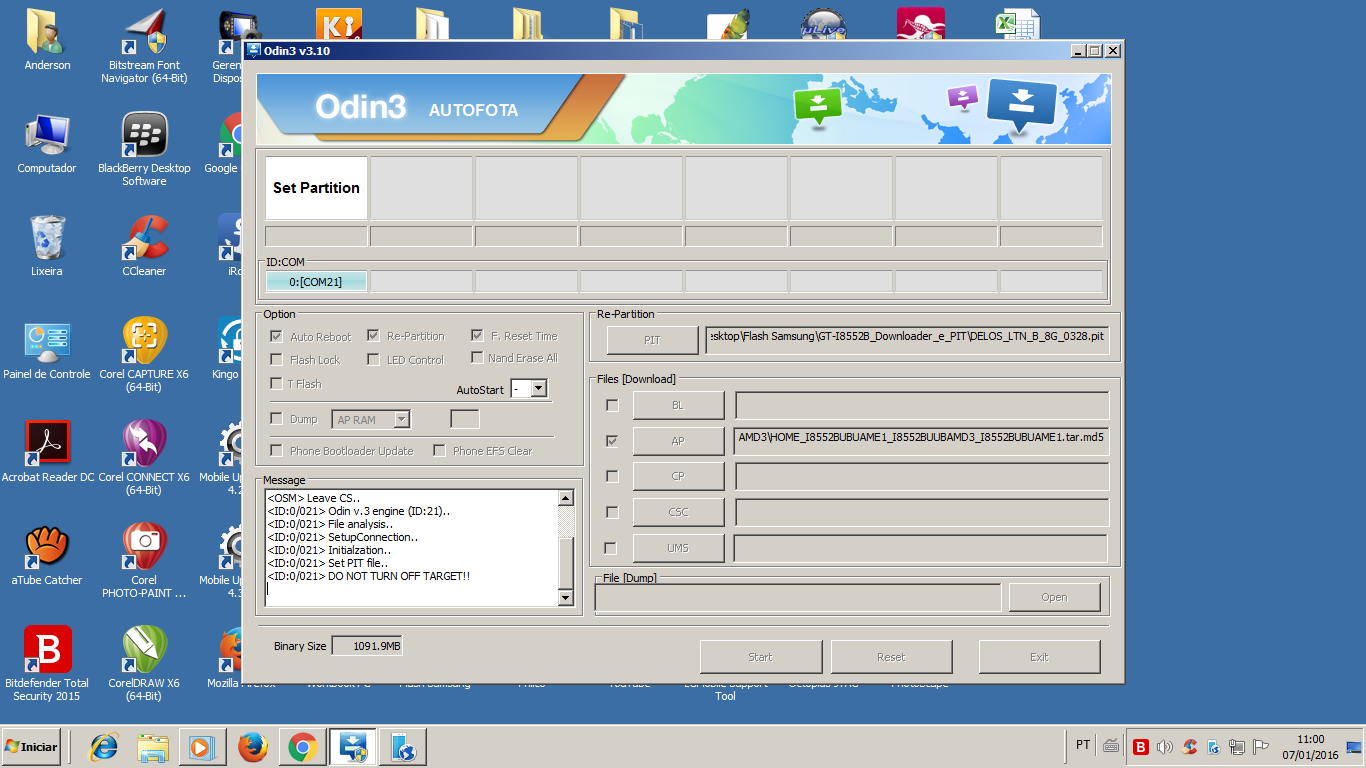Click the PT language indicator
This screenshot has height=768, width=1366.
tap(1083, 745)
